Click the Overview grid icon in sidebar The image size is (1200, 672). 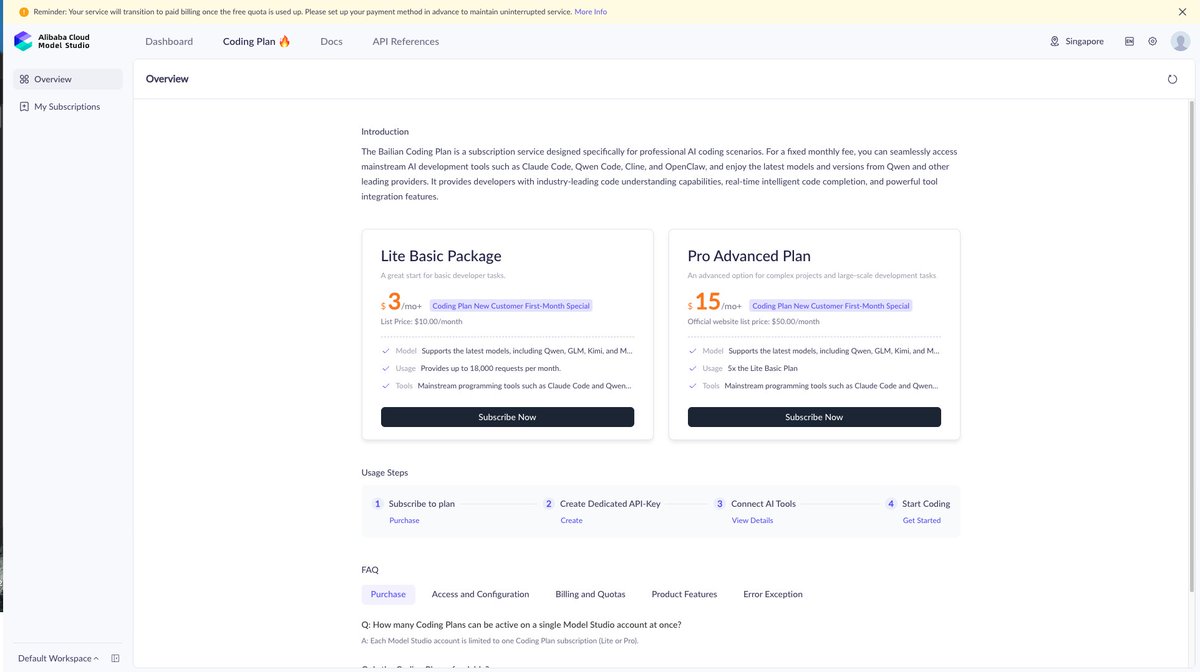point(24,79)
